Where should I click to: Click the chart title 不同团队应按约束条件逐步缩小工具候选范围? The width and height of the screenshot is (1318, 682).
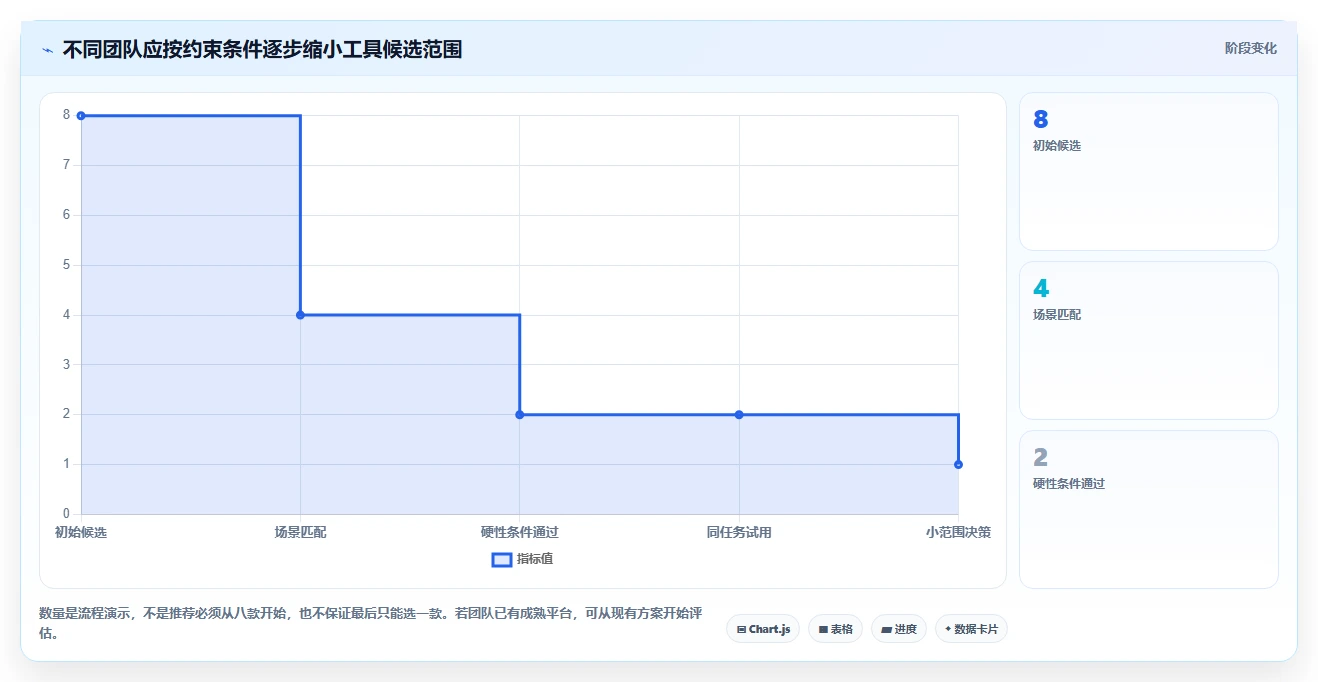pyautogui.click(x=262, y=49)
